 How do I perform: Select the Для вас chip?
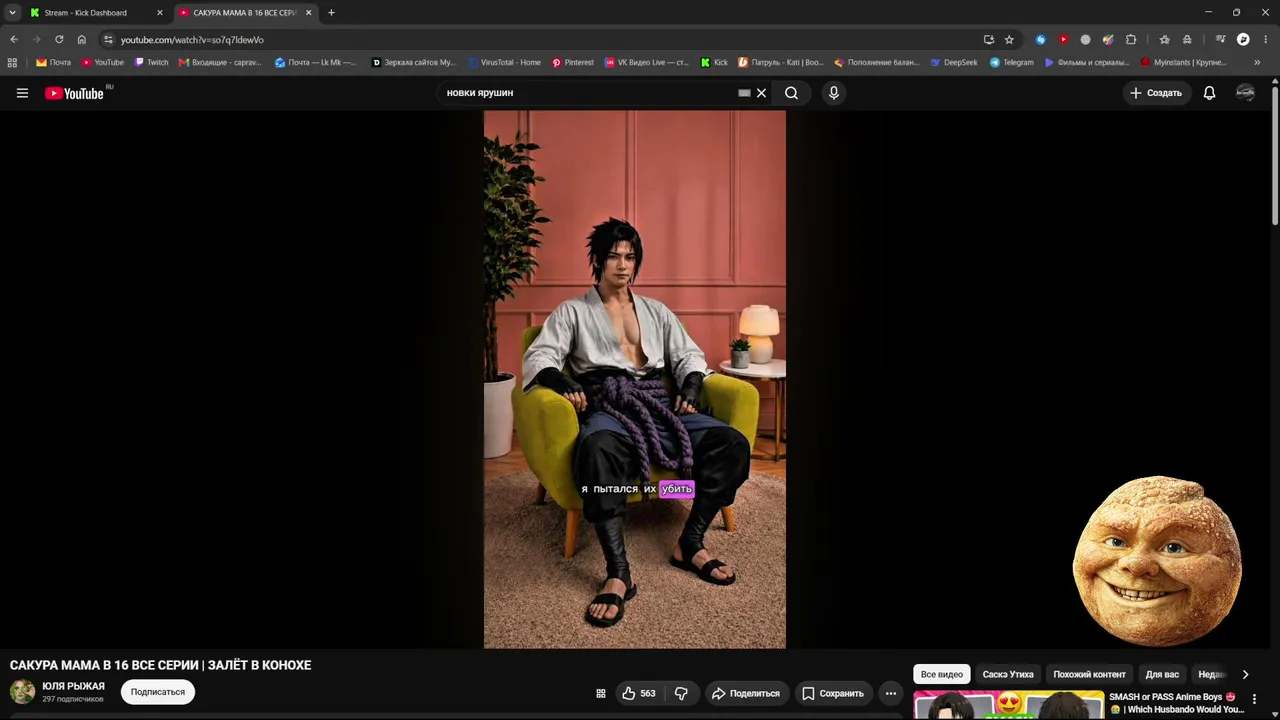(x=1162, y=674)
